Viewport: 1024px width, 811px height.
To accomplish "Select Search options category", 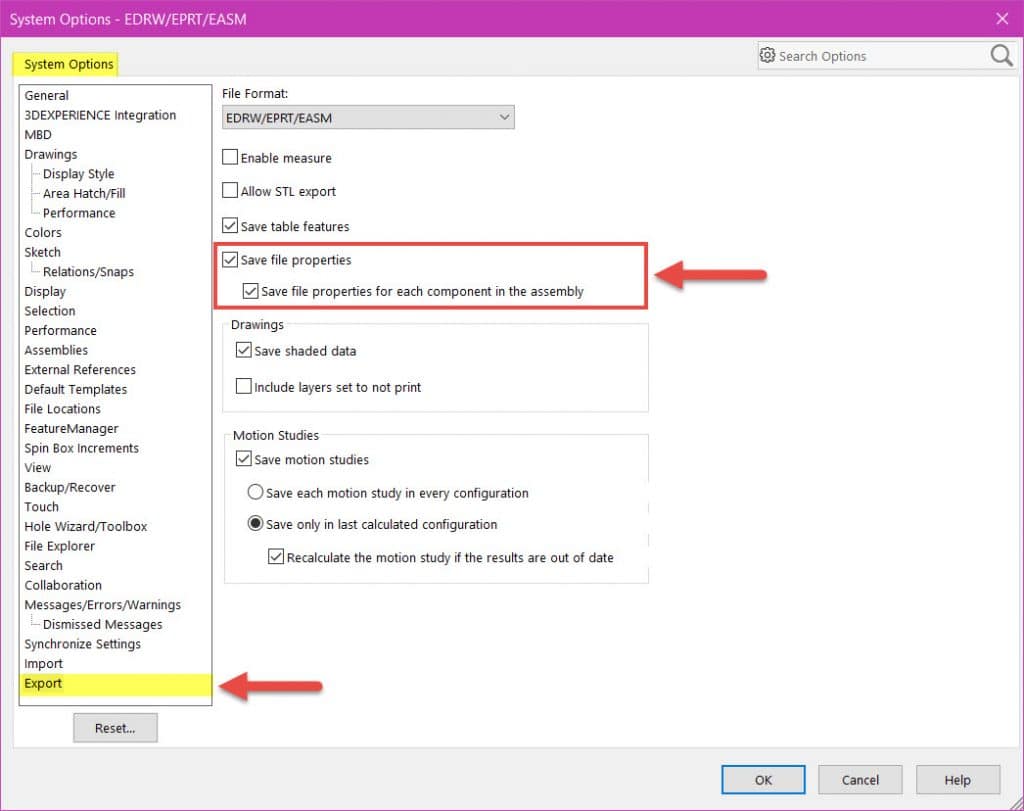I will [x=44, y=565].
